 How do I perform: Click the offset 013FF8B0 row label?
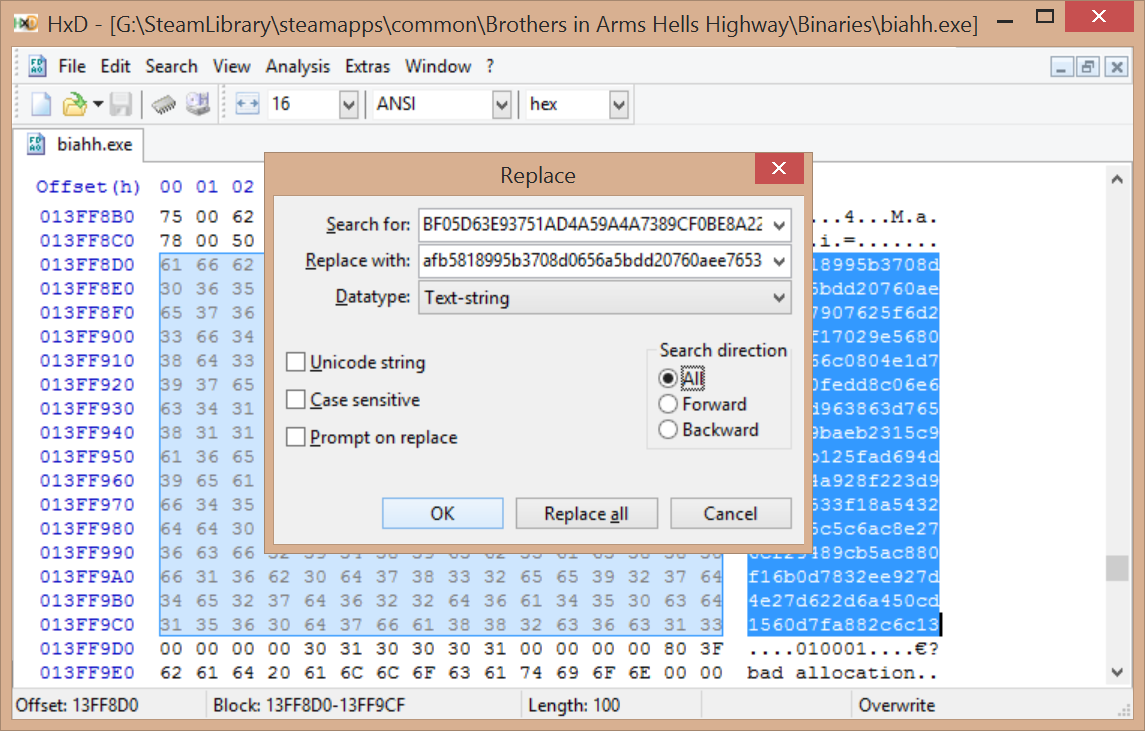(x=87, y=216)
